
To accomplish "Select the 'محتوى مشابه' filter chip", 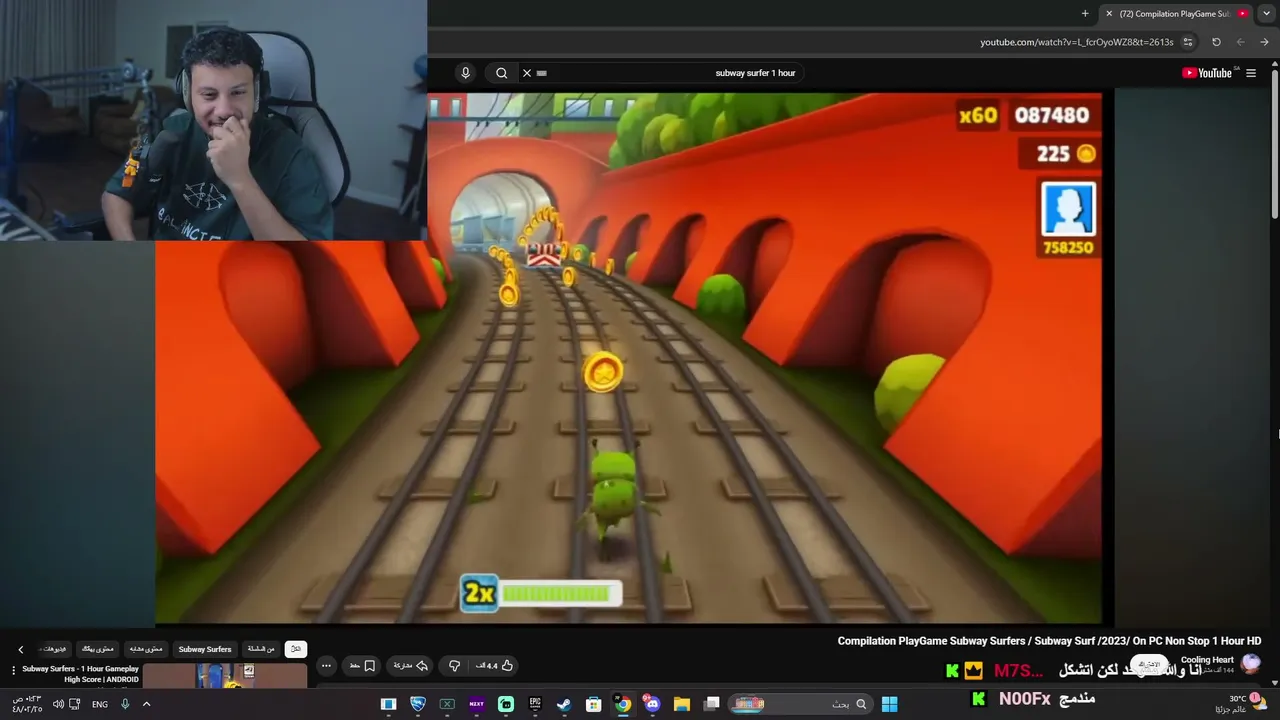I will (x=146, y=649).
